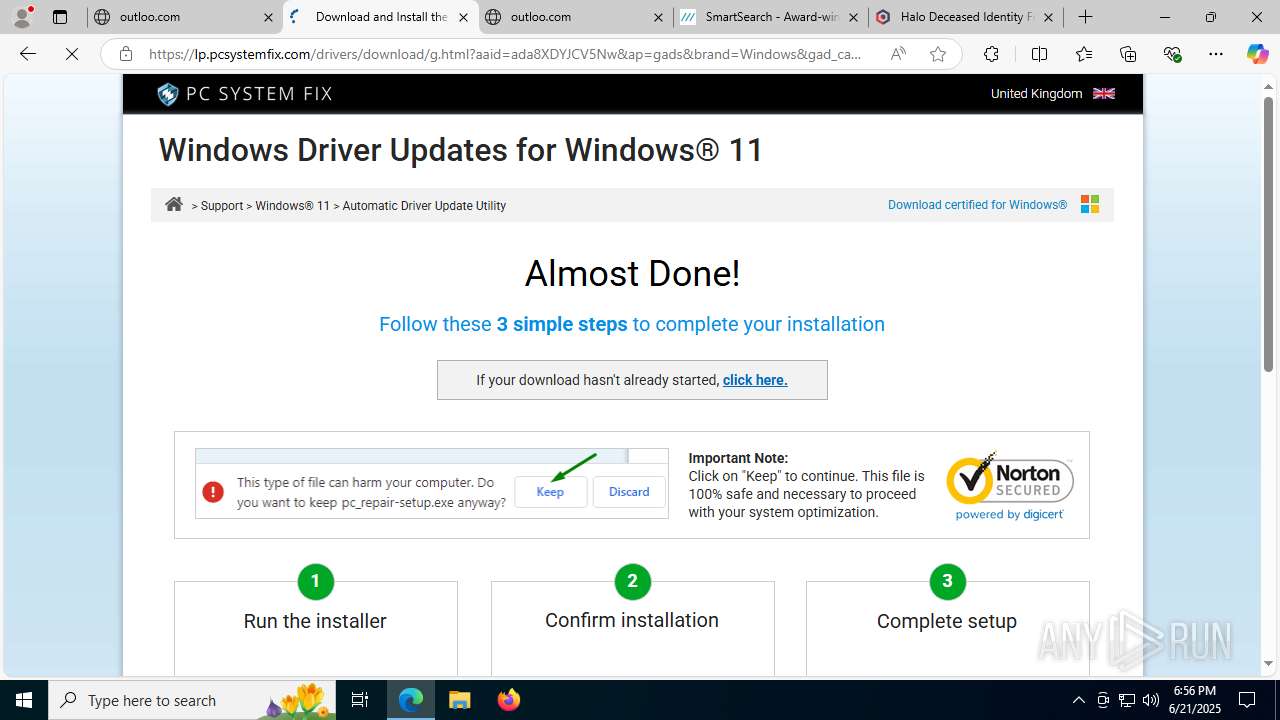
Task: Click the Windows logo certified icon
Action: (x=1090, y=204)
